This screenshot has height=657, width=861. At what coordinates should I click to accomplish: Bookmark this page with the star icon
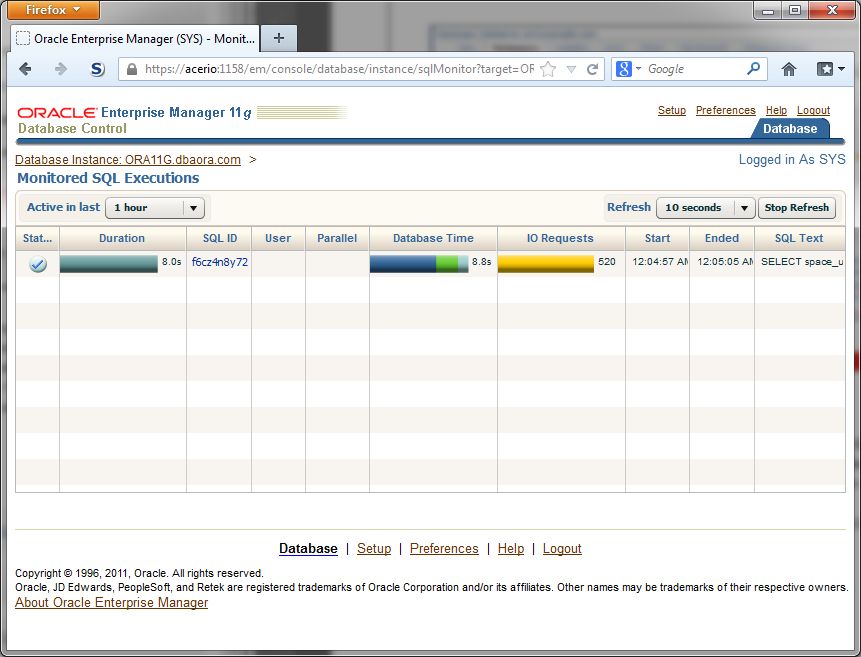(548, 69)
